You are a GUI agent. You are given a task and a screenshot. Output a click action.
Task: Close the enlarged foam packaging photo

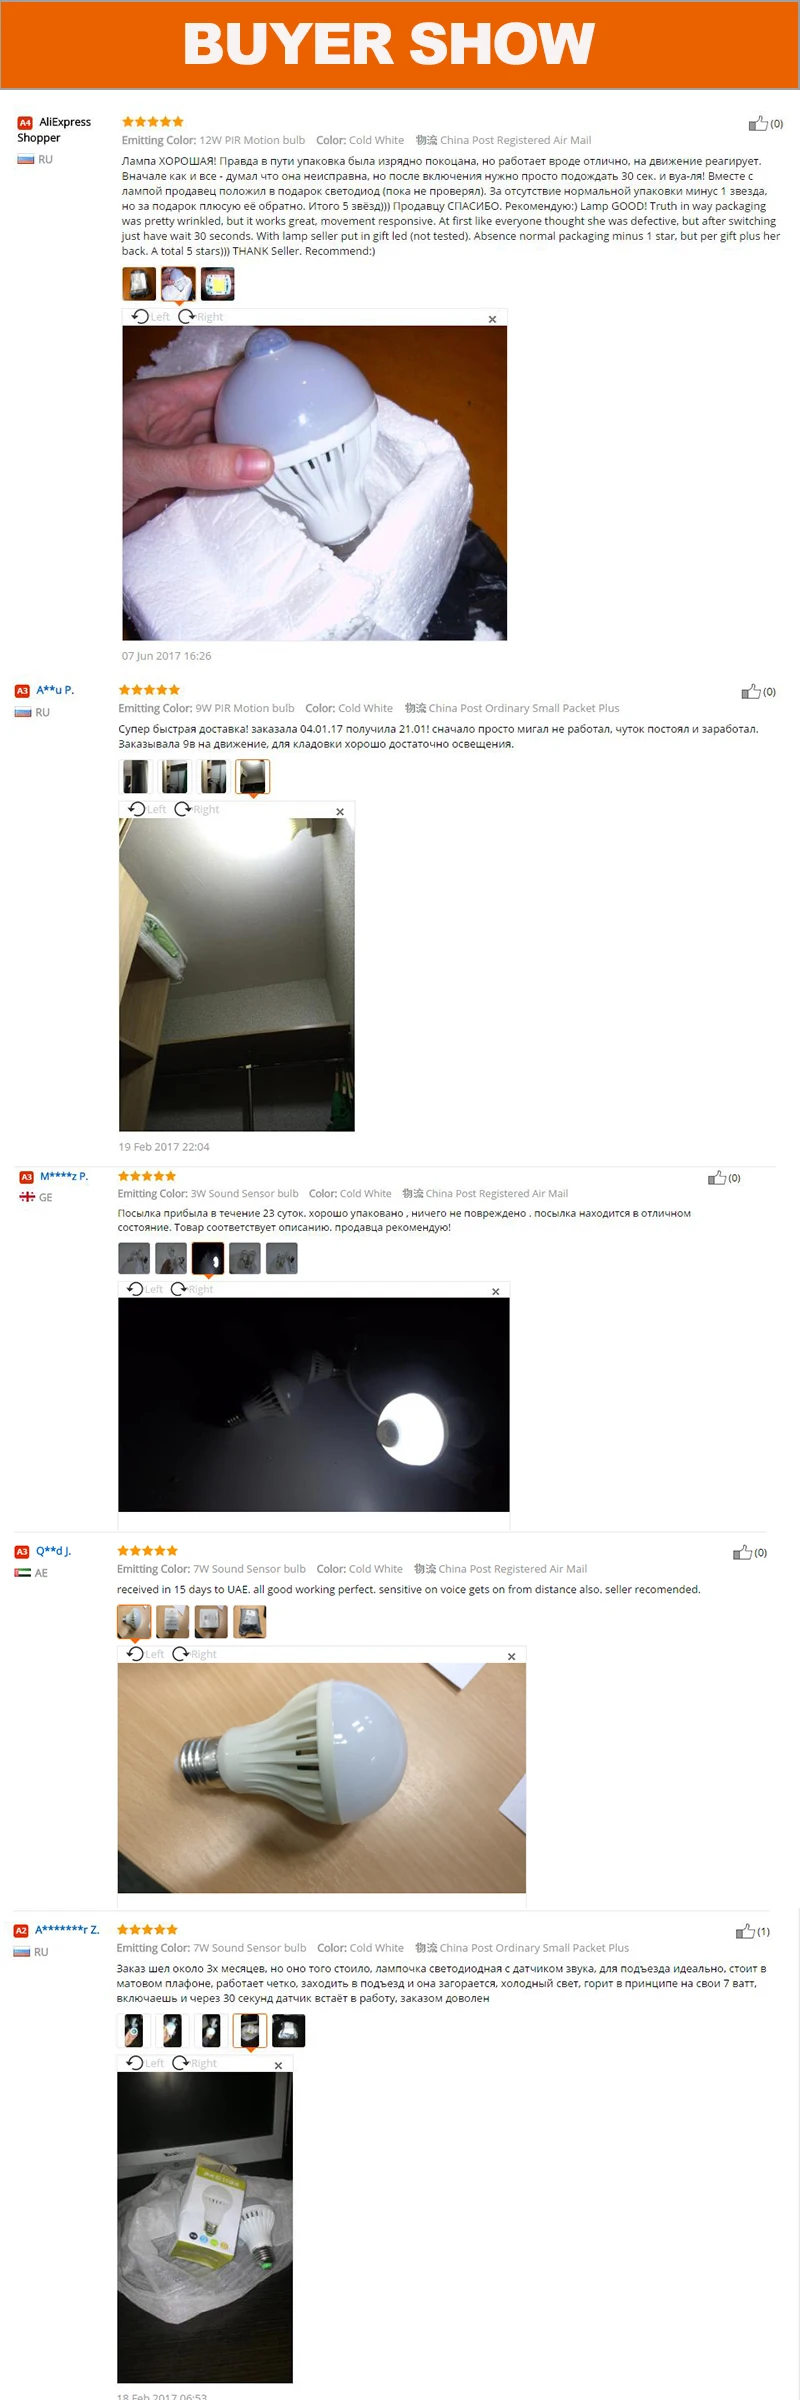(x=492, y=319)
